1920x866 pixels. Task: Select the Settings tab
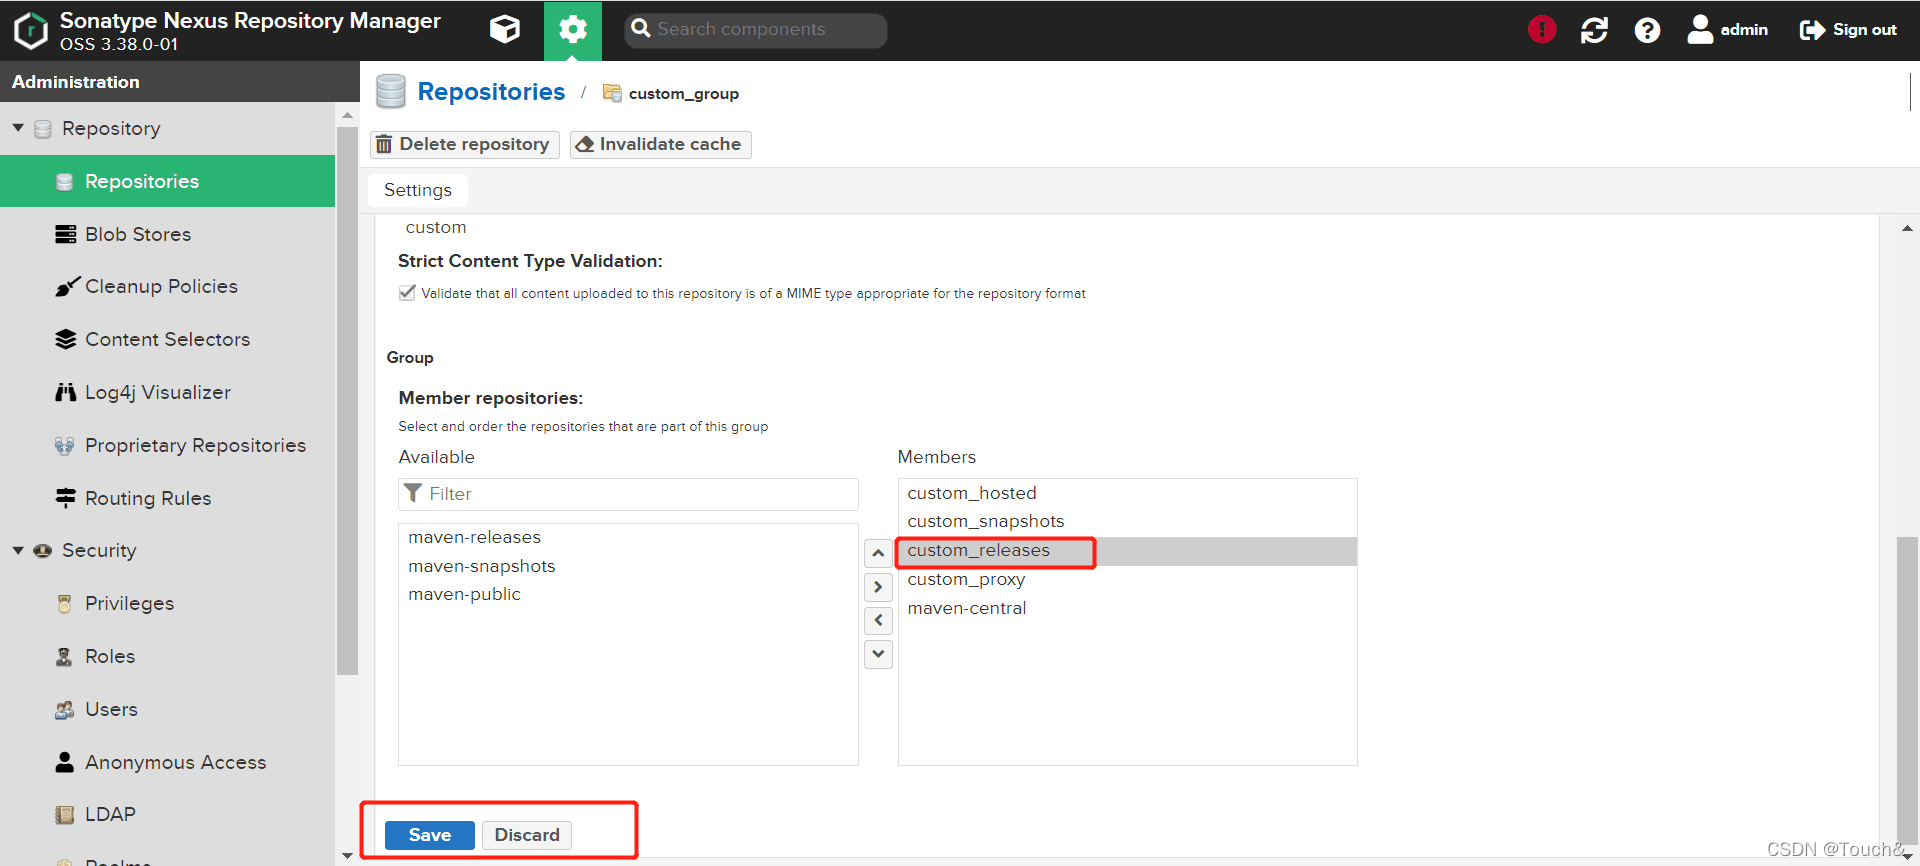417,190
